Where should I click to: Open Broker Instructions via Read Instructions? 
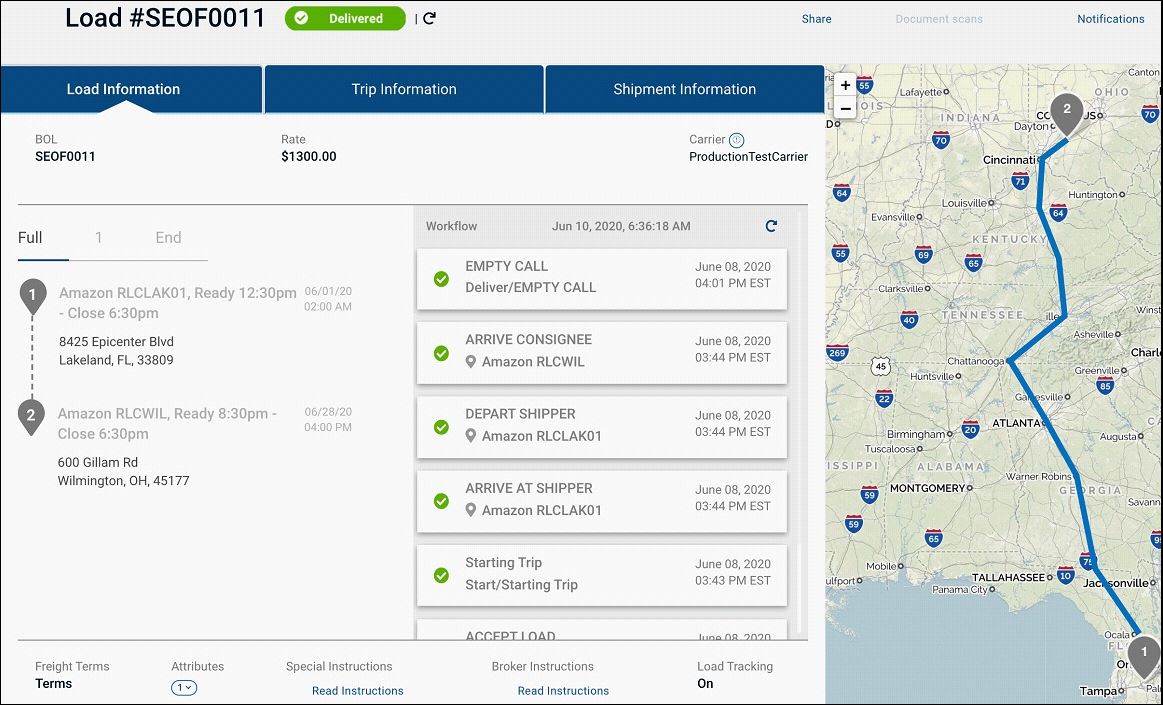[563, 690]
